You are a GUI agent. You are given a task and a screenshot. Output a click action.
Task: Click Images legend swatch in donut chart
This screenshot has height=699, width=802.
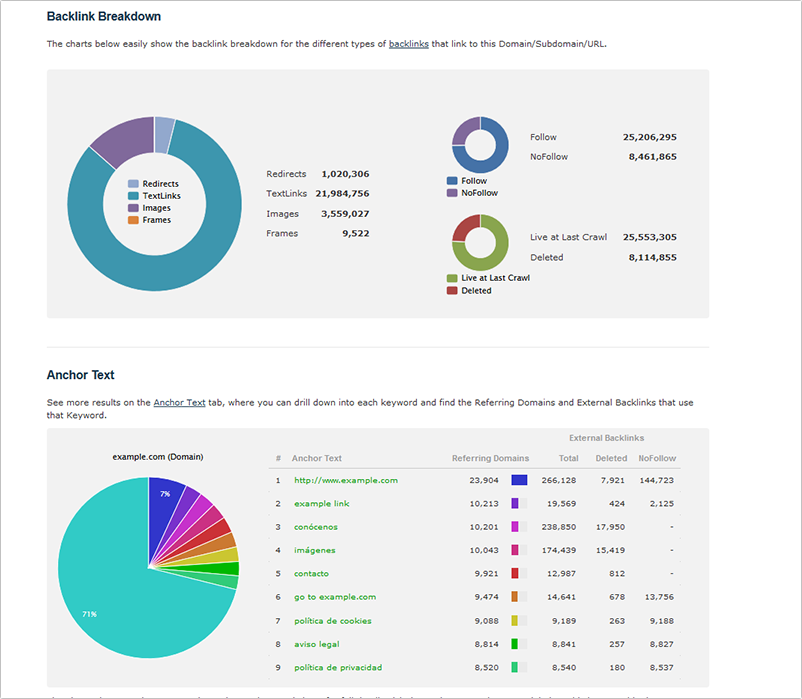pos(133,208)
